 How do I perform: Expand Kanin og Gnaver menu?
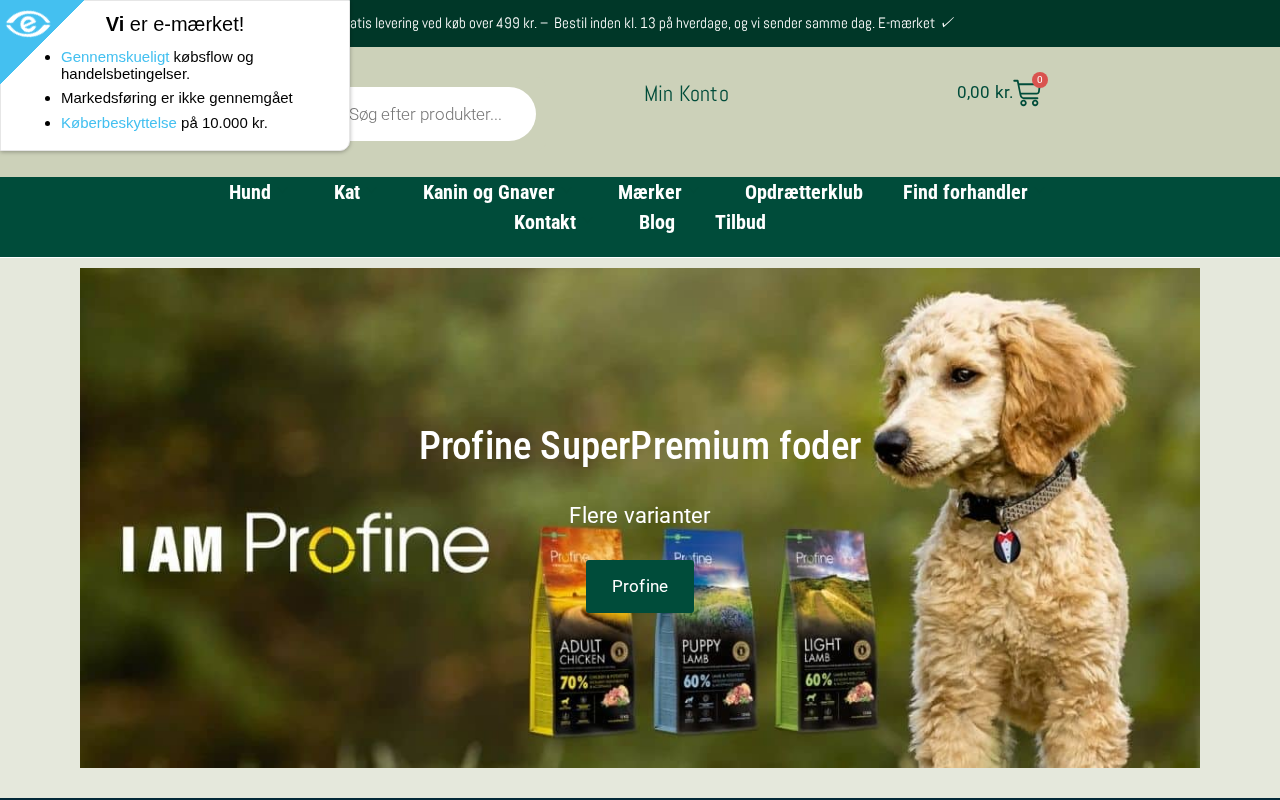click(x=489, y=192)
